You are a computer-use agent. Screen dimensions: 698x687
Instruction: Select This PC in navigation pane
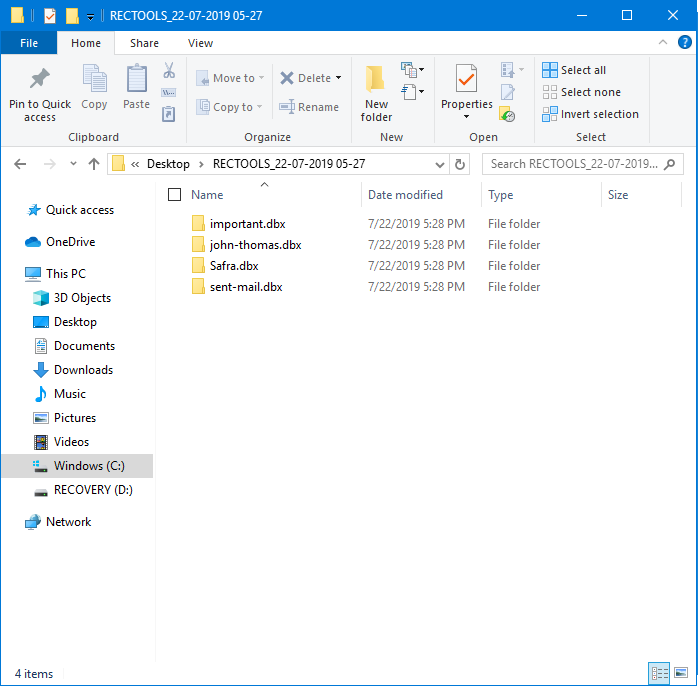pyautogui.click(x=65, y=274)
